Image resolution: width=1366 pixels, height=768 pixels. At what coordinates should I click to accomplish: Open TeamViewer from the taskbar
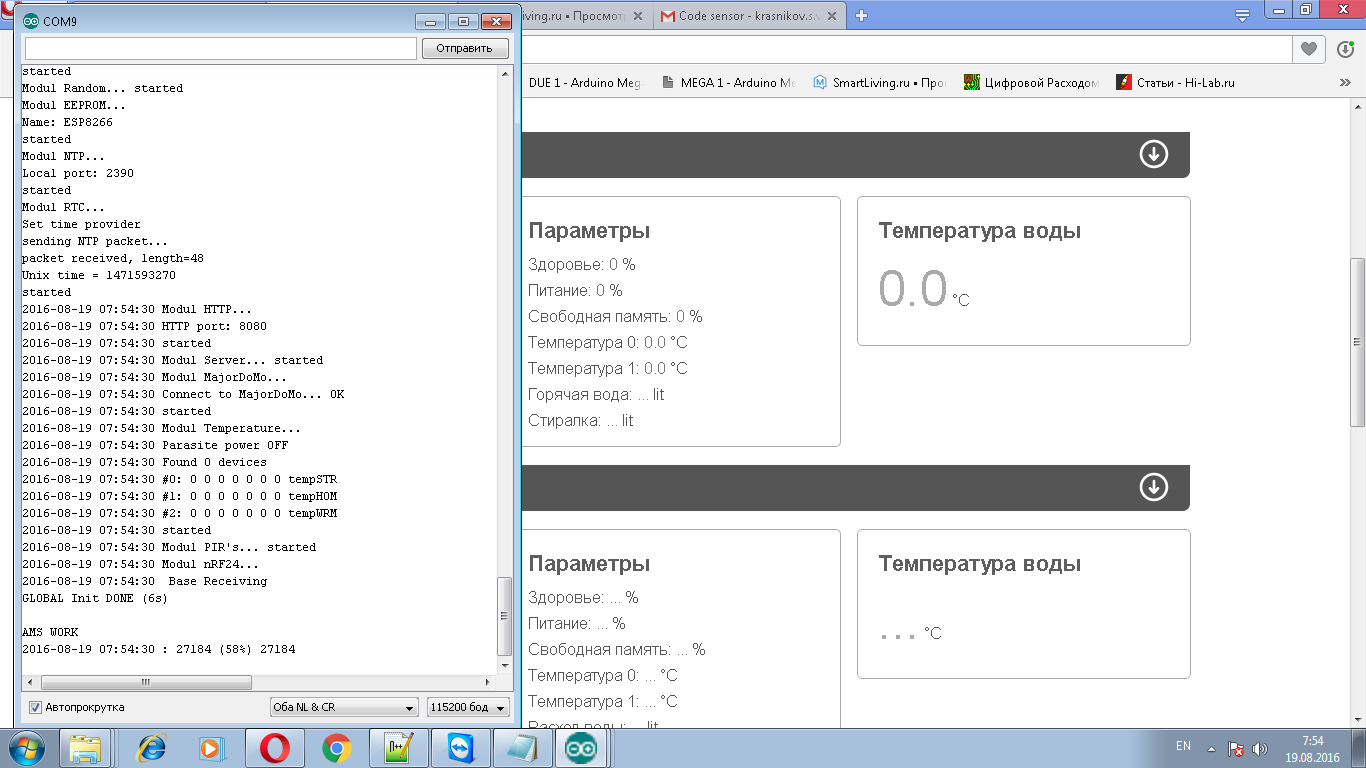click(x=462, y=748)
